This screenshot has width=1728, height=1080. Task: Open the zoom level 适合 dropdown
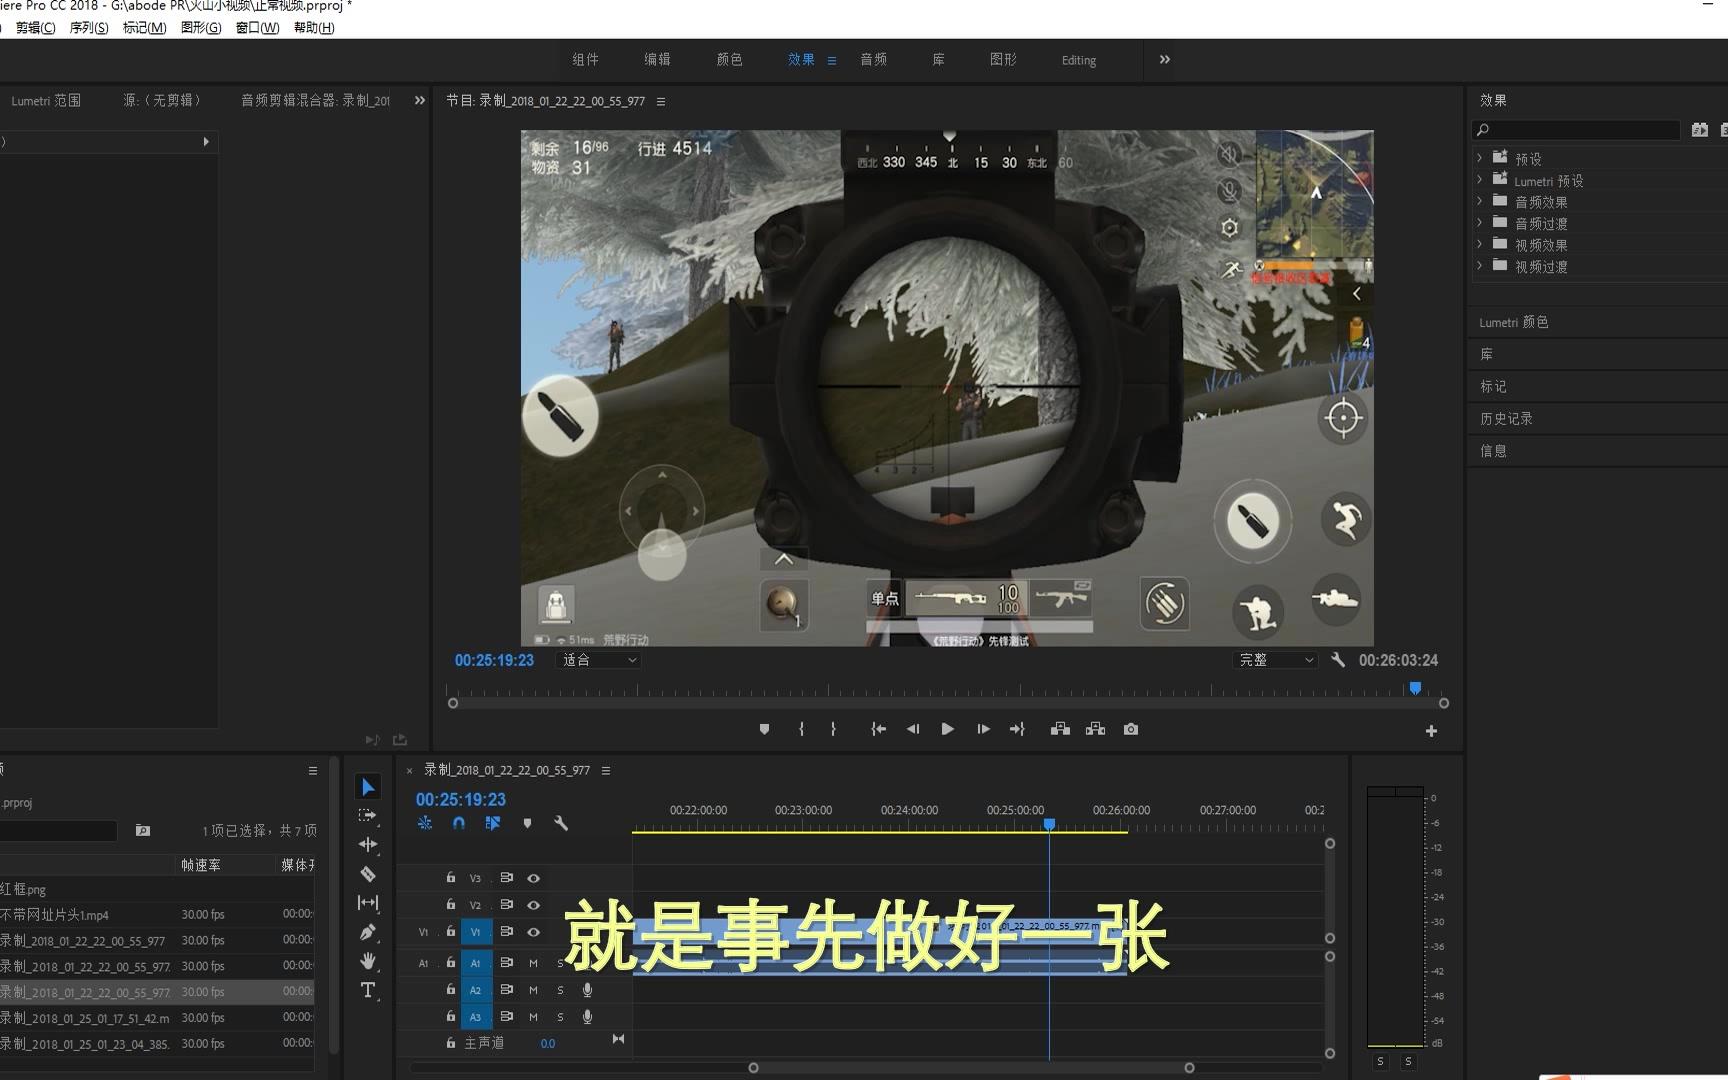click(x=598, y=660)
